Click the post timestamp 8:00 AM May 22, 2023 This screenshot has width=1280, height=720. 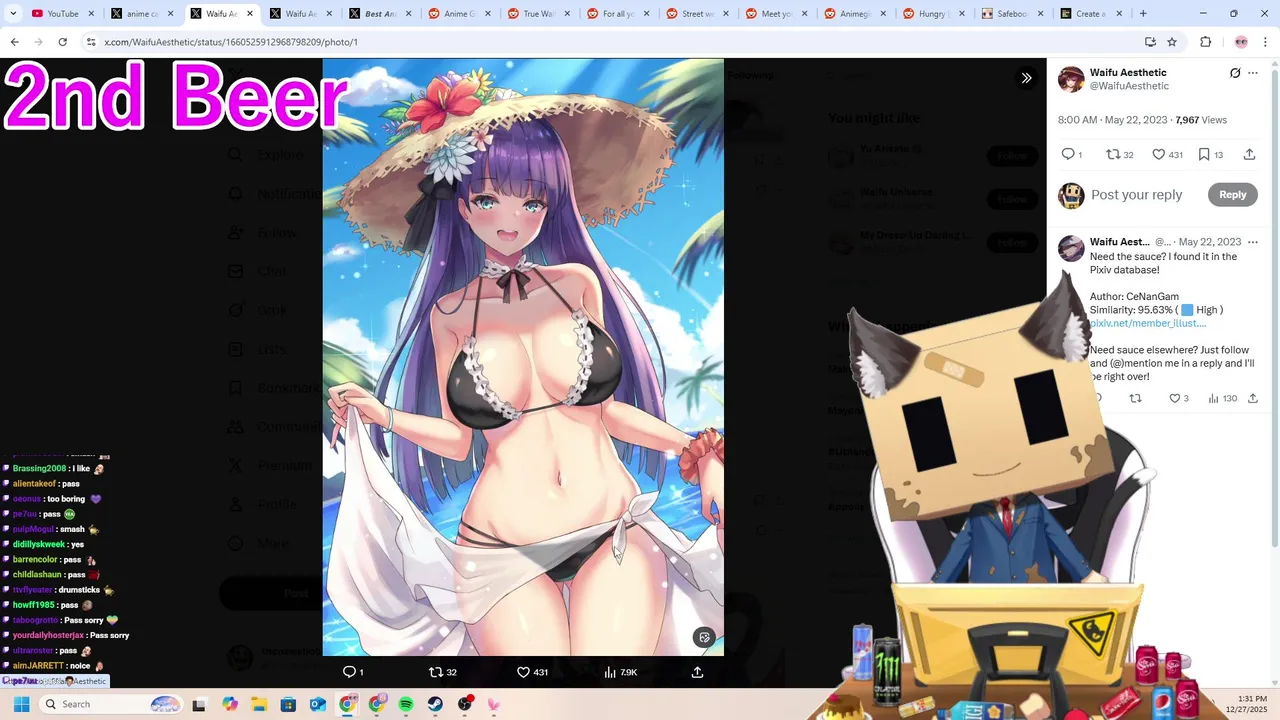[1113, 120]
